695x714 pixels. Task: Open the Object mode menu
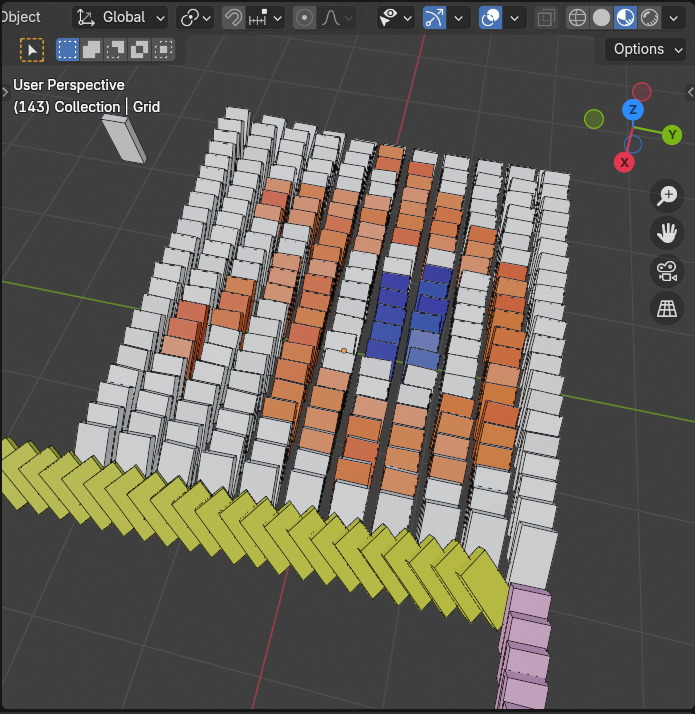click(x=20, y=17)
